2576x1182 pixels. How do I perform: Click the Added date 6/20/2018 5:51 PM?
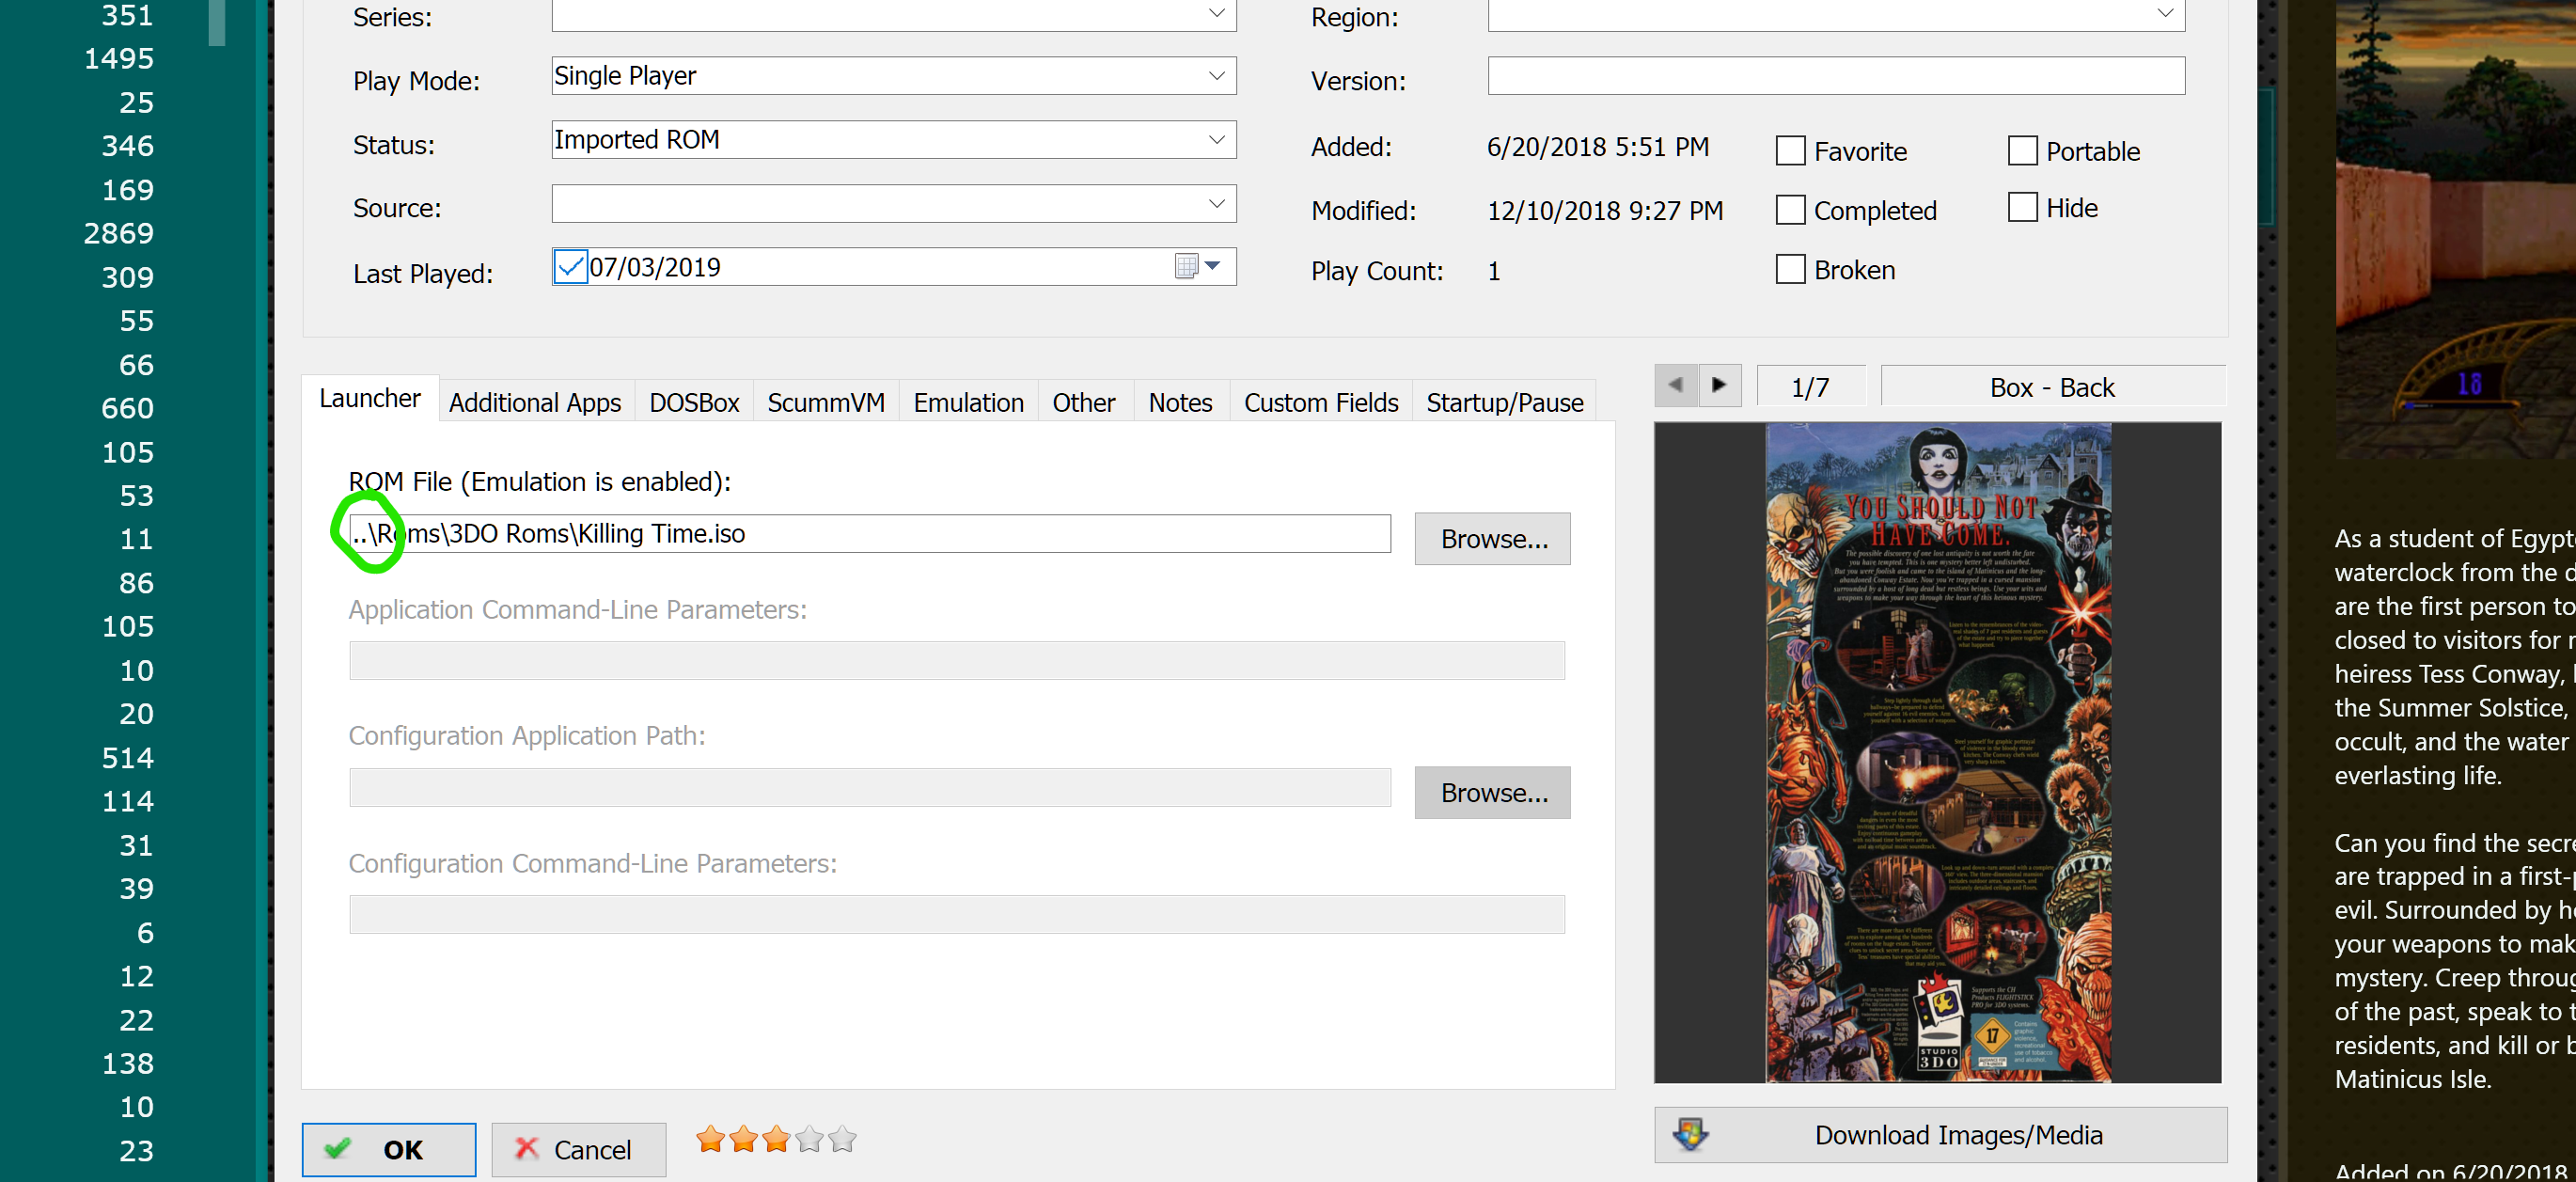[x=1597, y=147]
